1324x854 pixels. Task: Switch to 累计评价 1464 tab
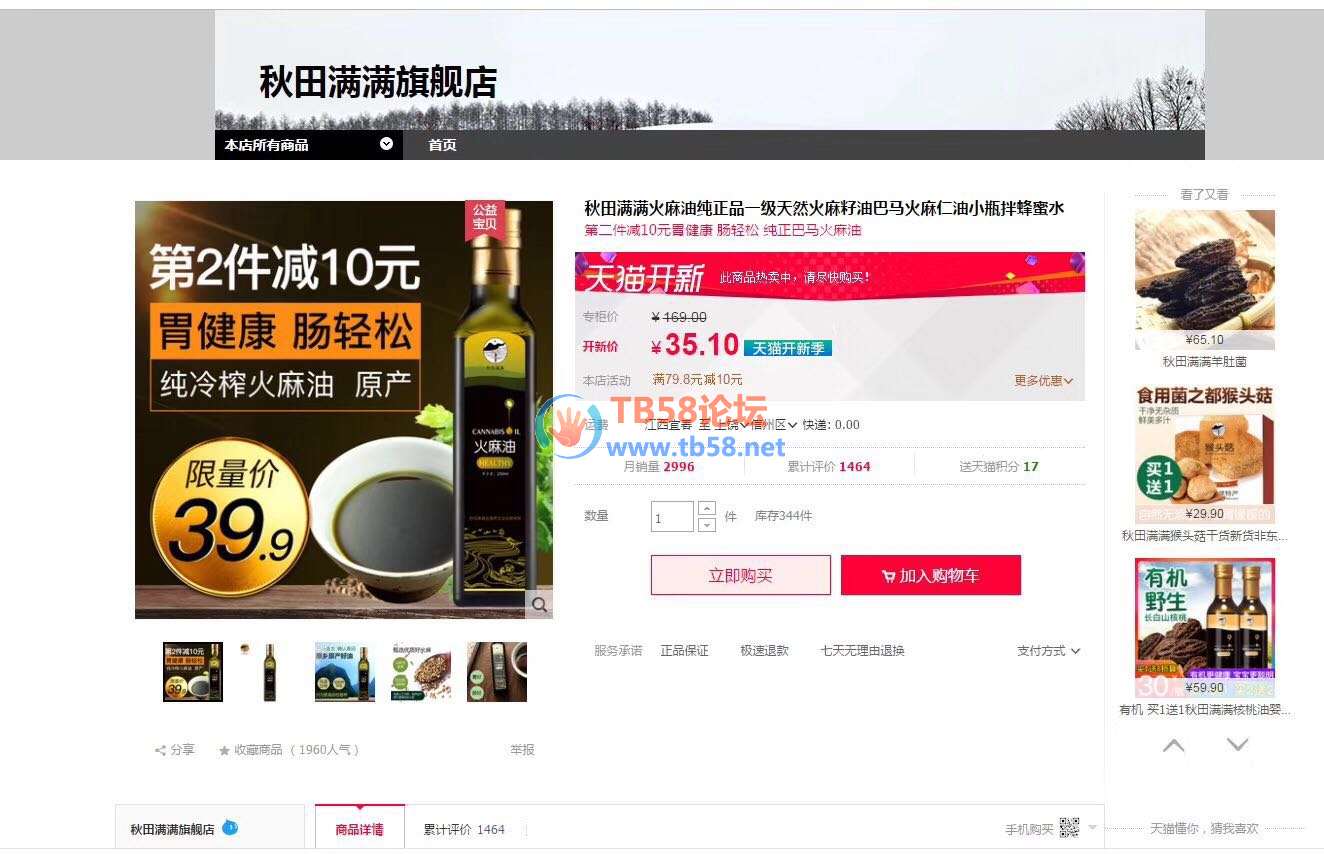(464, 829)
